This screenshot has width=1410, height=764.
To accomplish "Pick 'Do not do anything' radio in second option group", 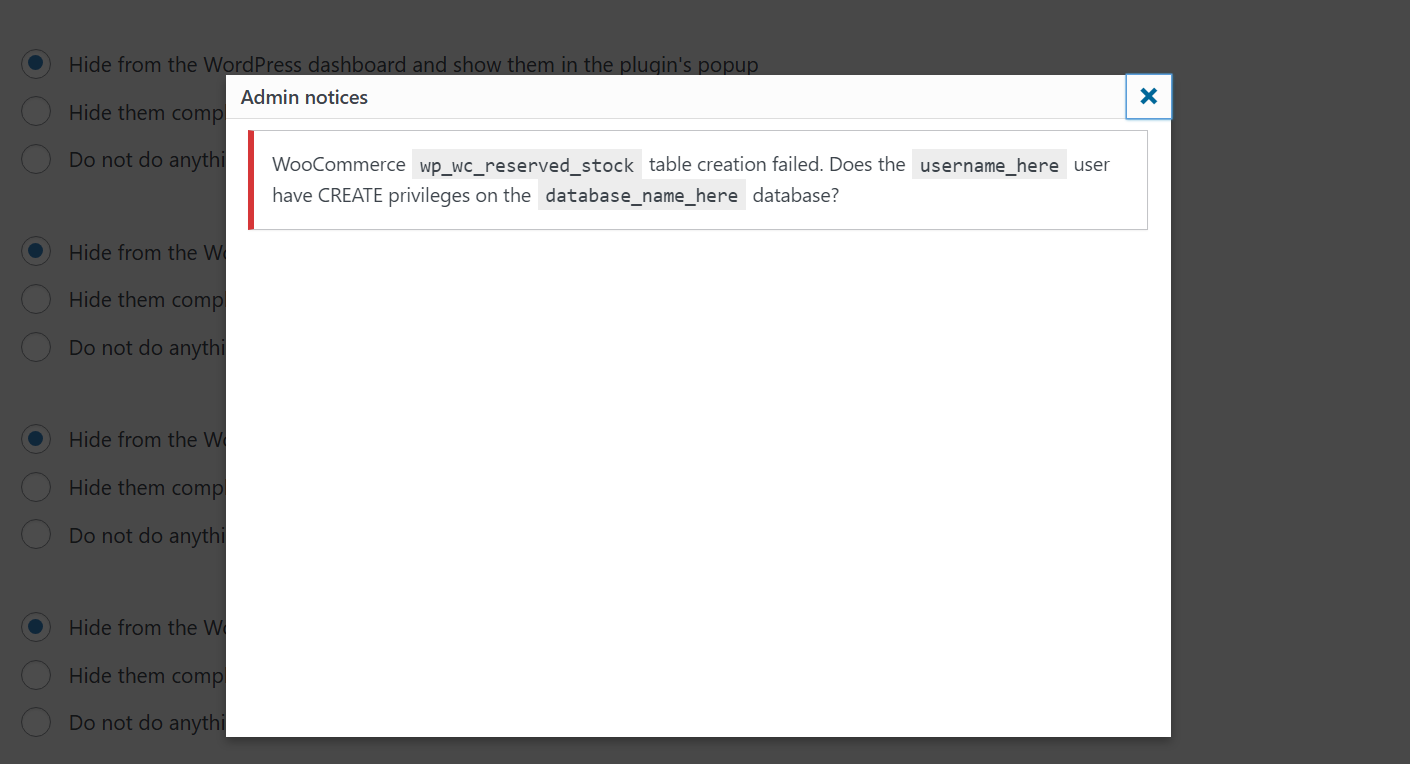I will tap(36, 346).
